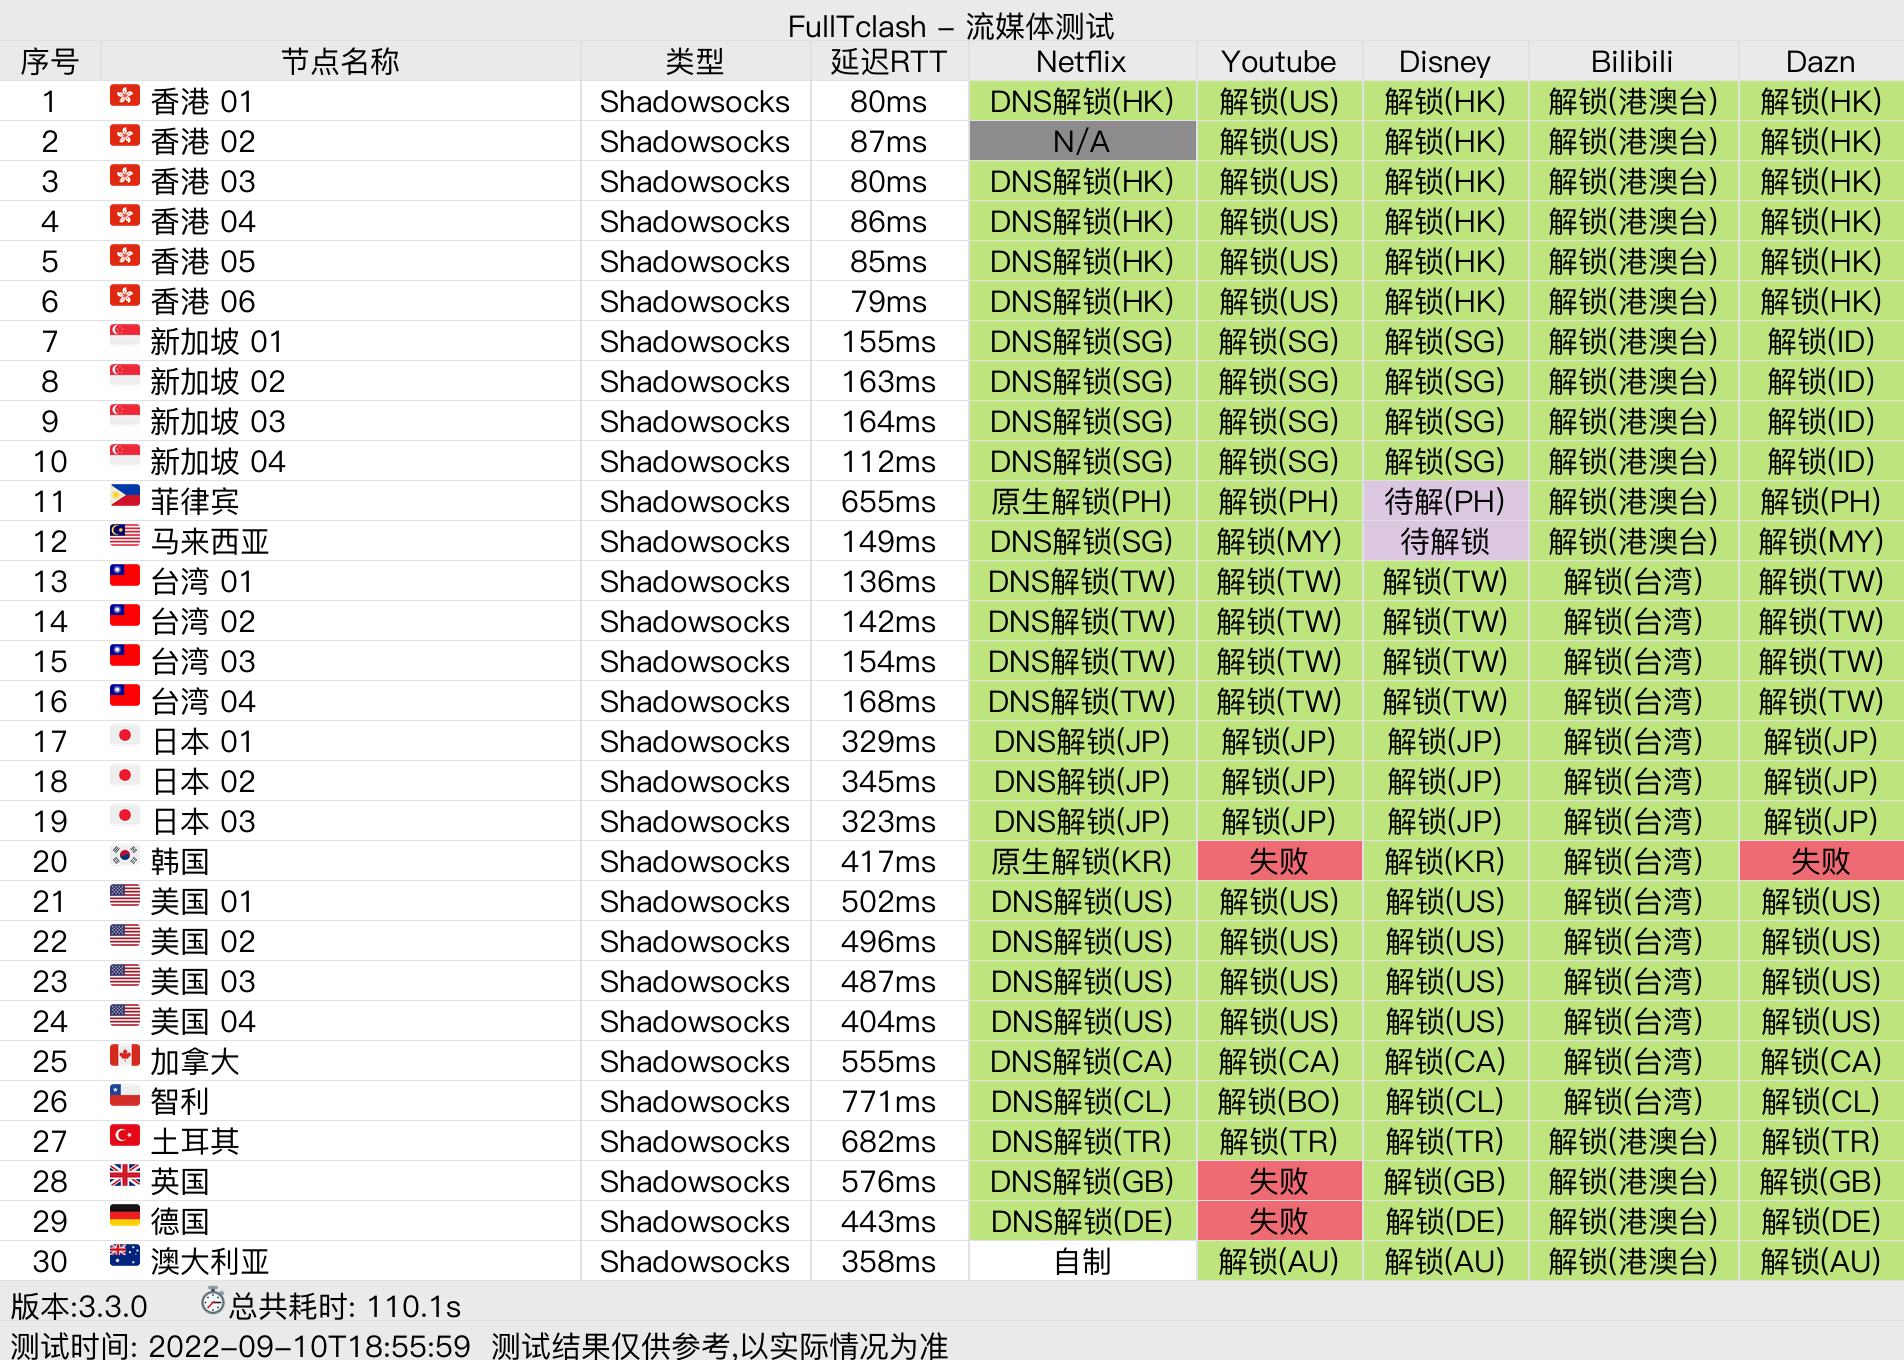Click the Singapore flag icon beside 新加坡 04

125,456
